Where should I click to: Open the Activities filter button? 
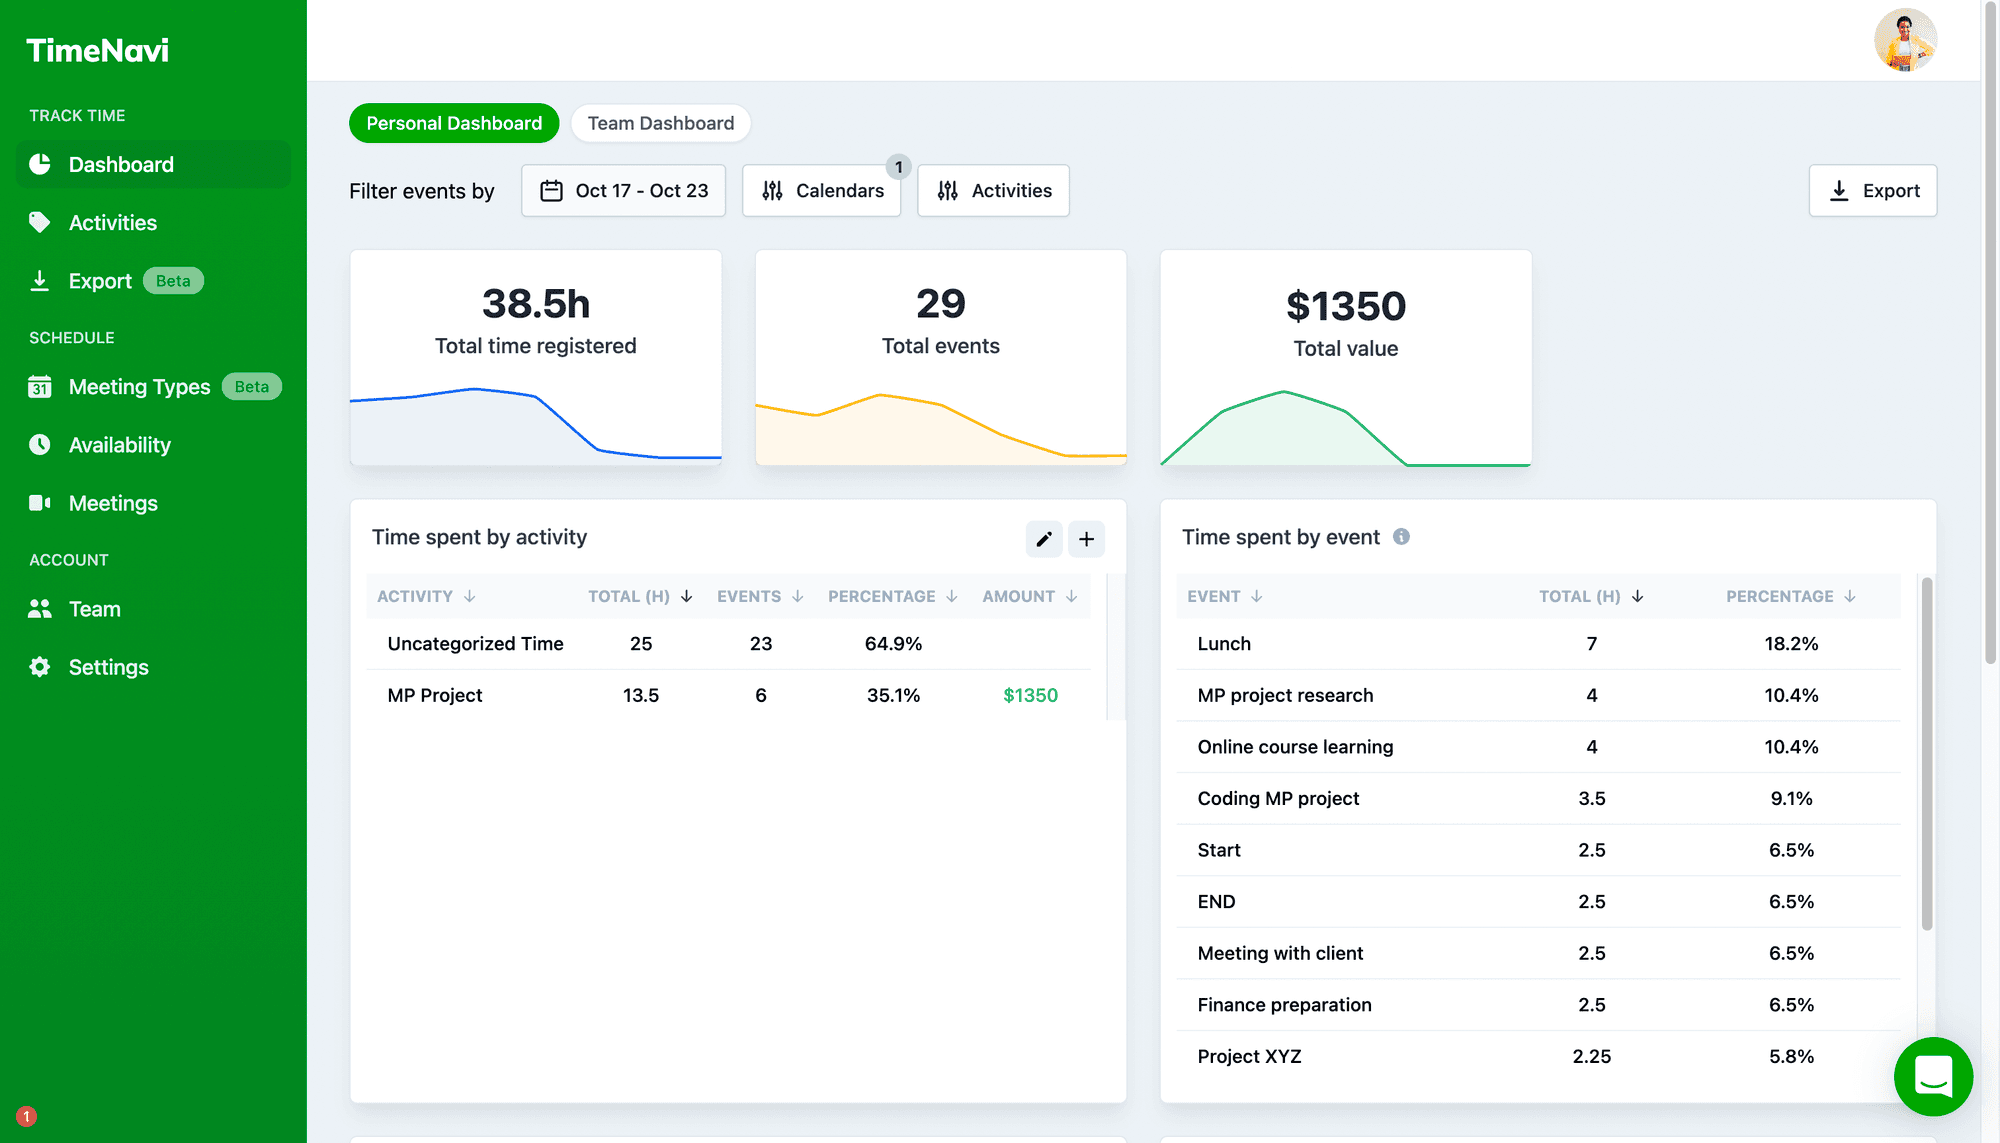(x=994, y=190)
